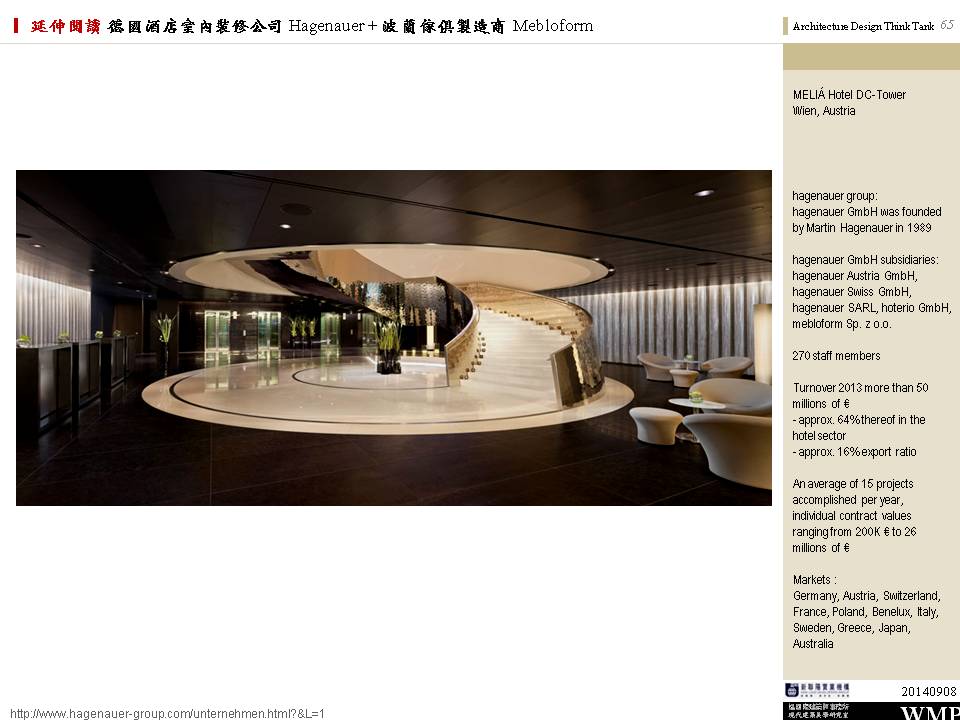This screenshot has height=720, width=960.
Task: Click the tan vertical bar beside the header
Action: 786,27
